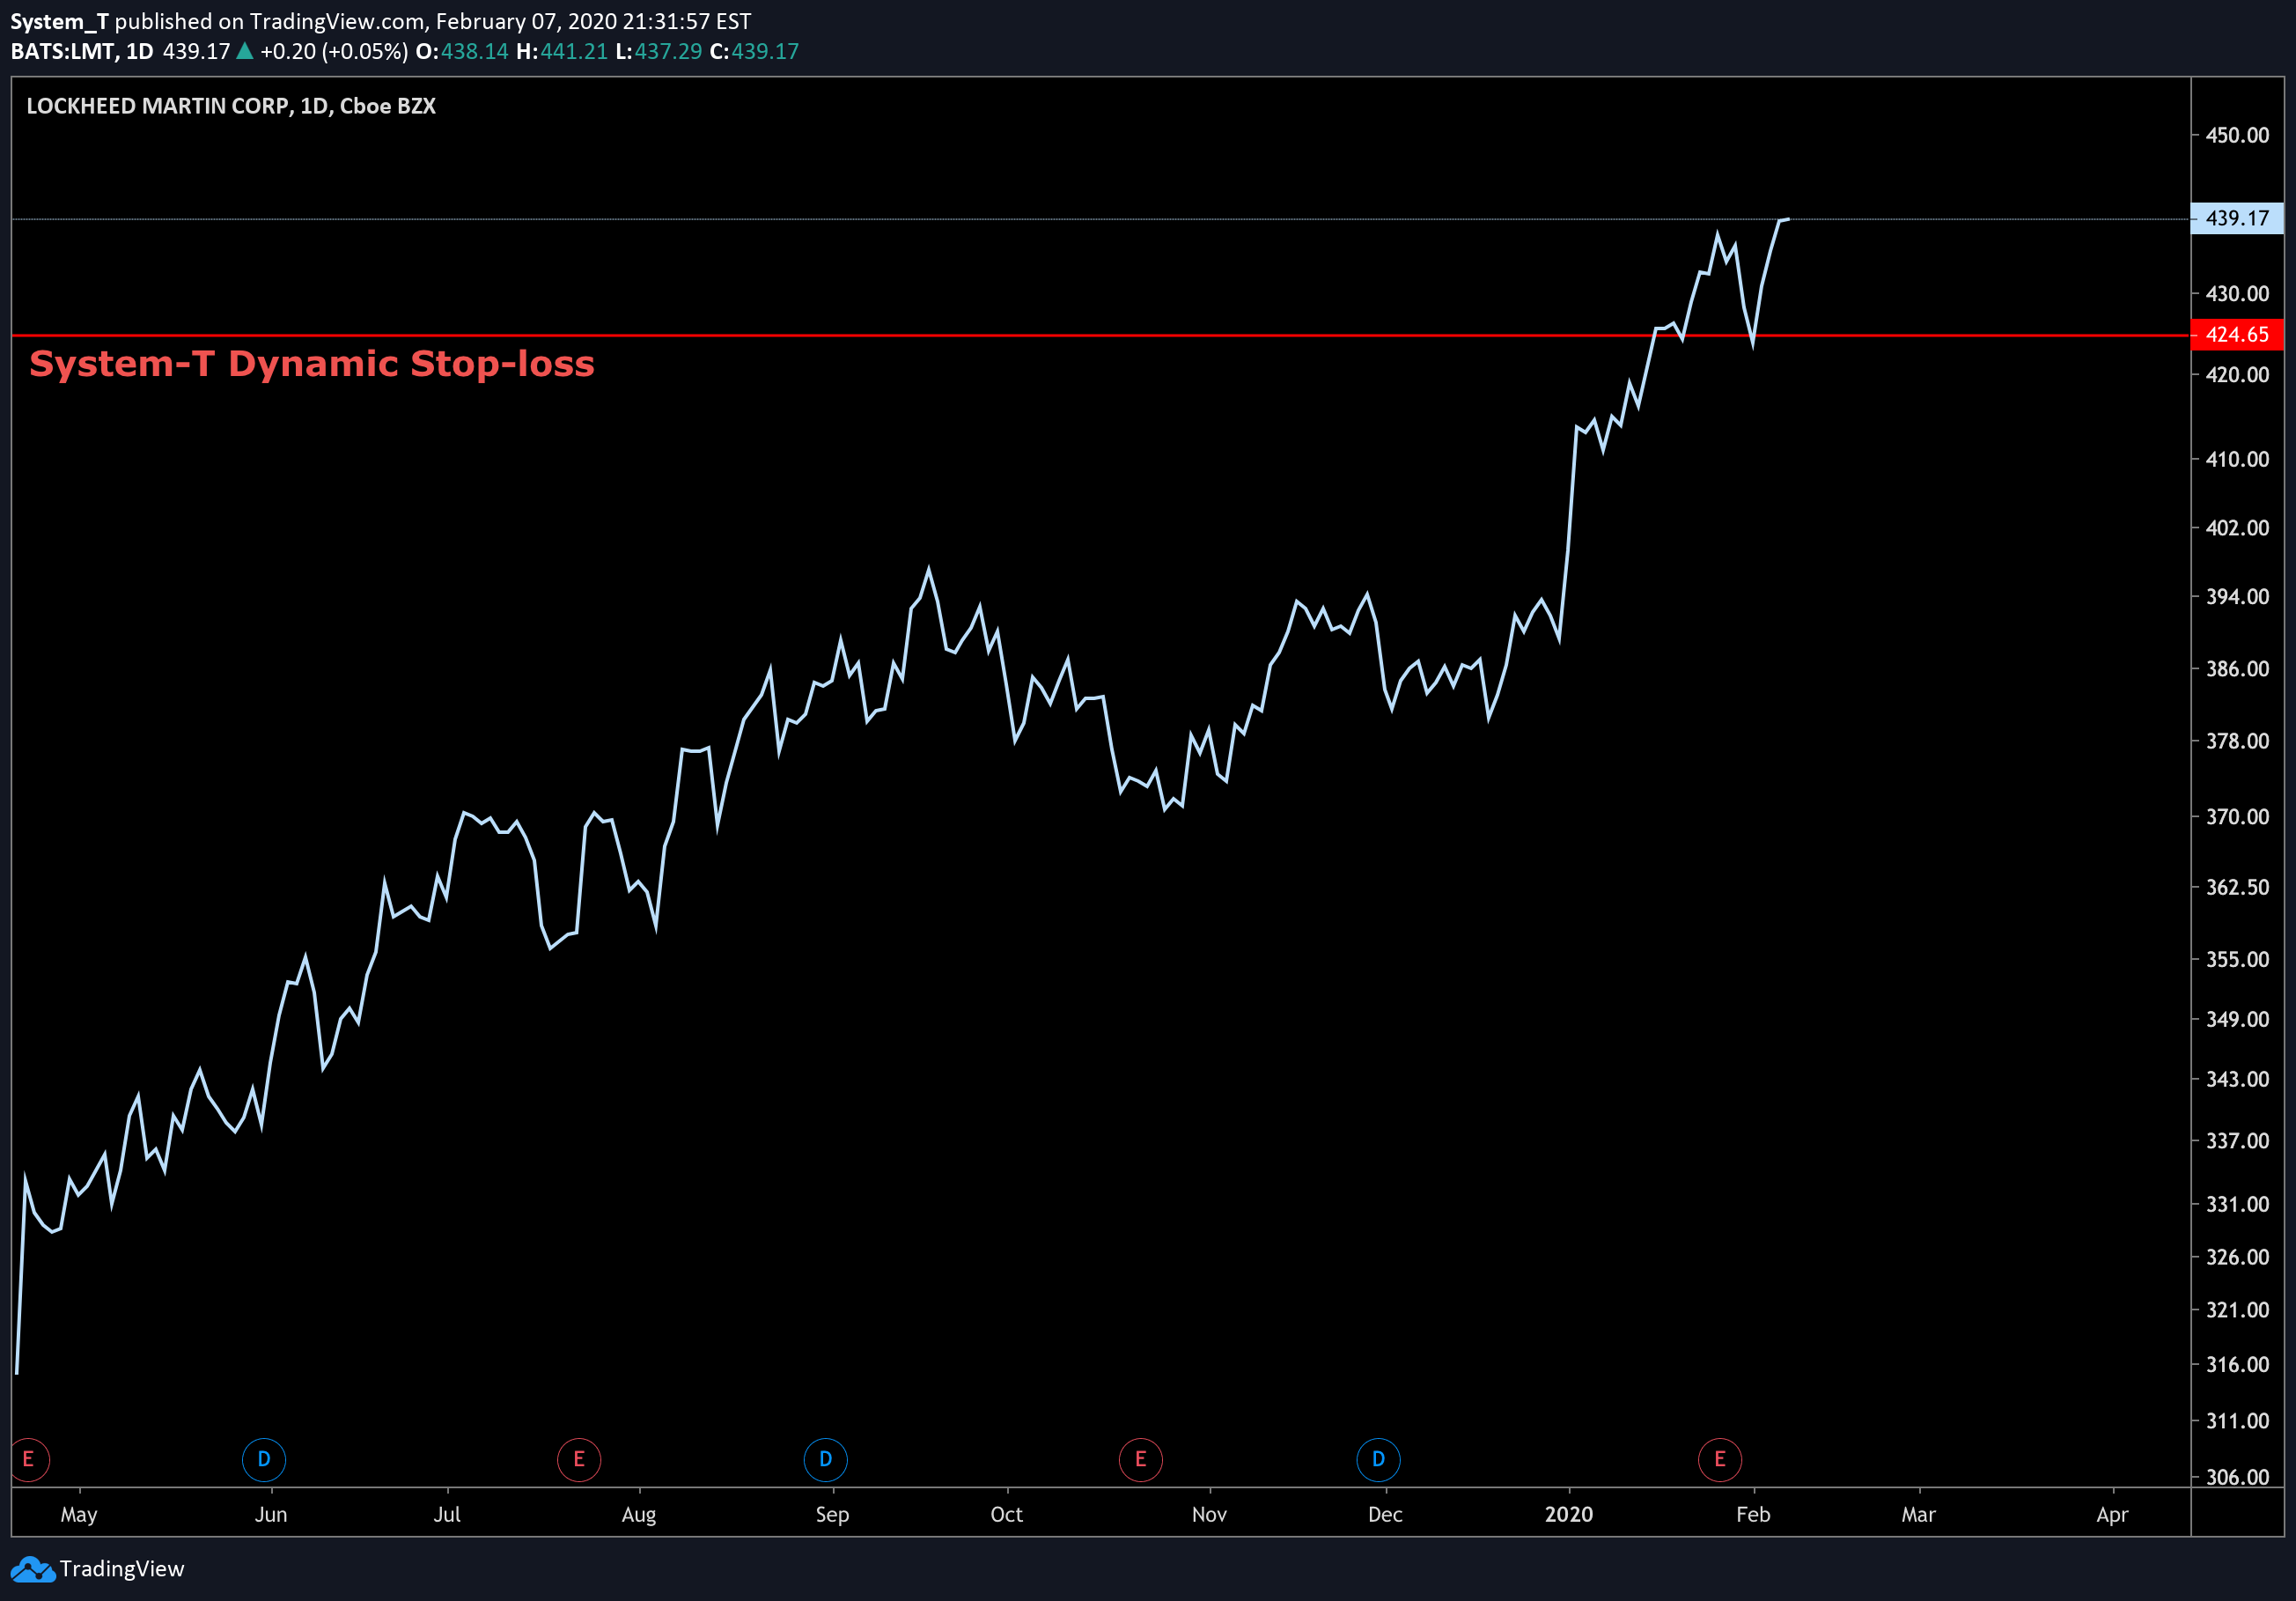This screenshot has height=1601, width=2296.
Task: Click the red stop-loss price label 424.65
Action: point(2238,335)
